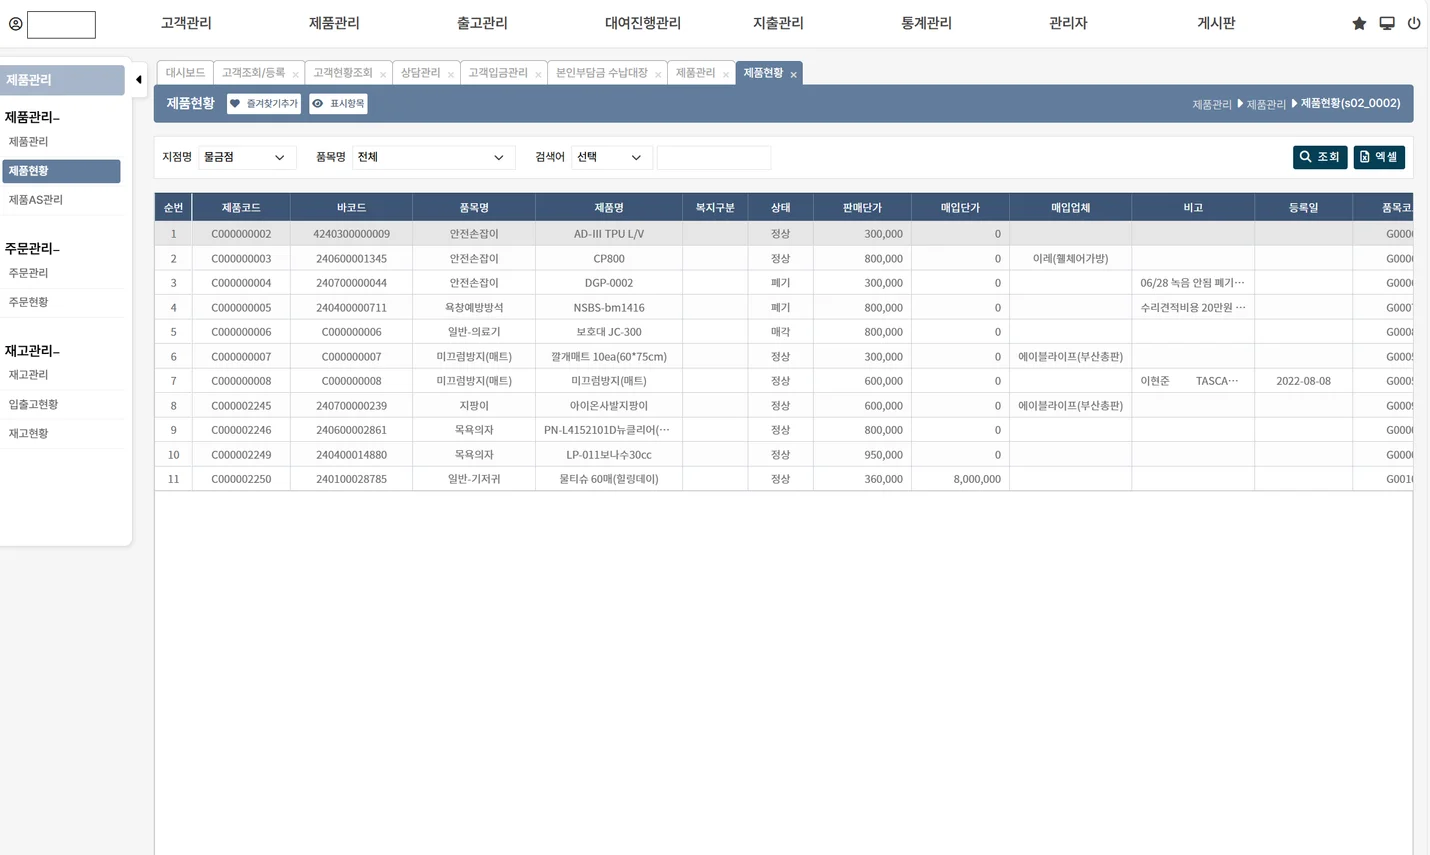Select 재고관리 item in sidebar

click(x=28, y=375)
